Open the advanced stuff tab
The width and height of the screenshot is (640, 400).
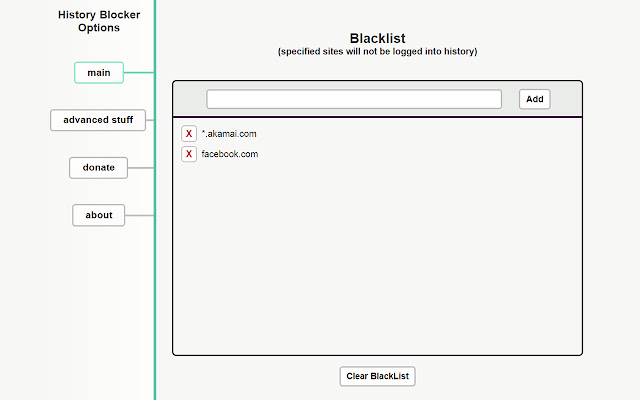(x=98, y=120)
